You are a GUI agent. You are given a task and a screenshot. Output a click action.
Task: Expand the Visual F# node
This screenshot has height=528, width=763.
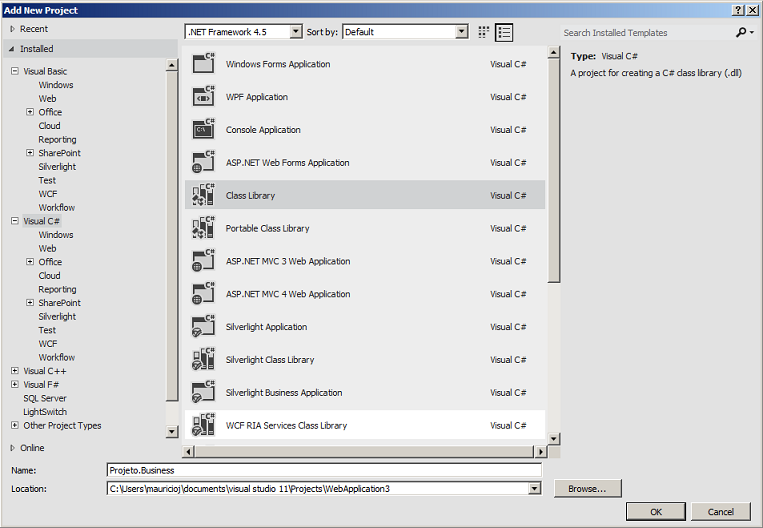[15, 384]
